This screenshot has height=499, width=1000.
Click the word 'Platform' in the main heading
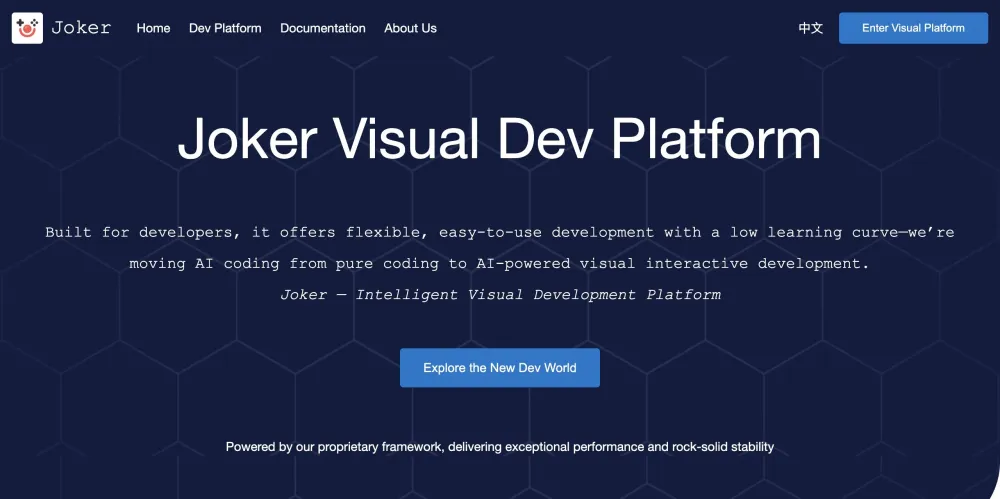[716, 140]
